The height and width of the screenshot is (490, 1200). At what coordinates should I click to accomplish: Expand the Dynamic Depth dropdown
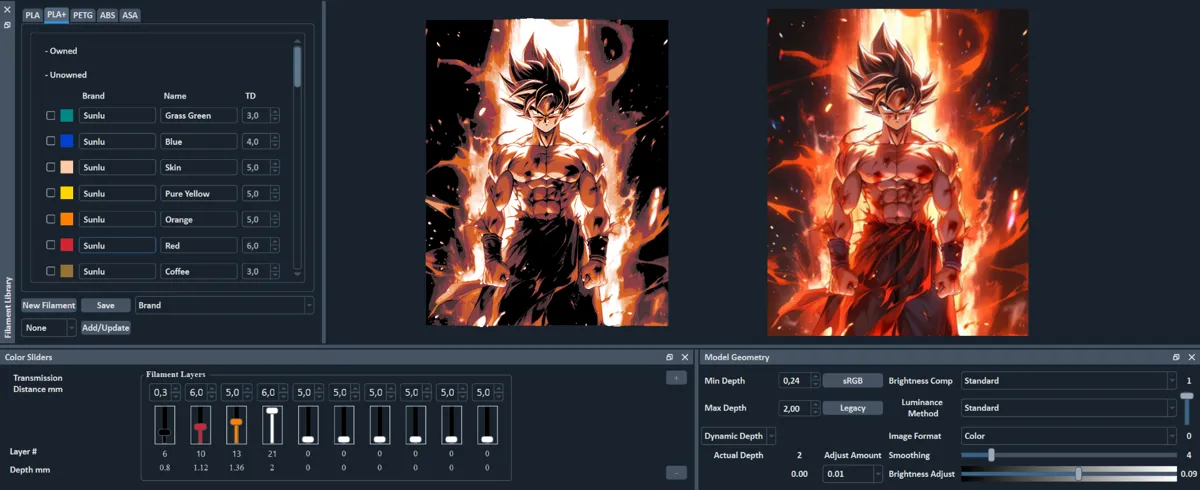point(739,436)
